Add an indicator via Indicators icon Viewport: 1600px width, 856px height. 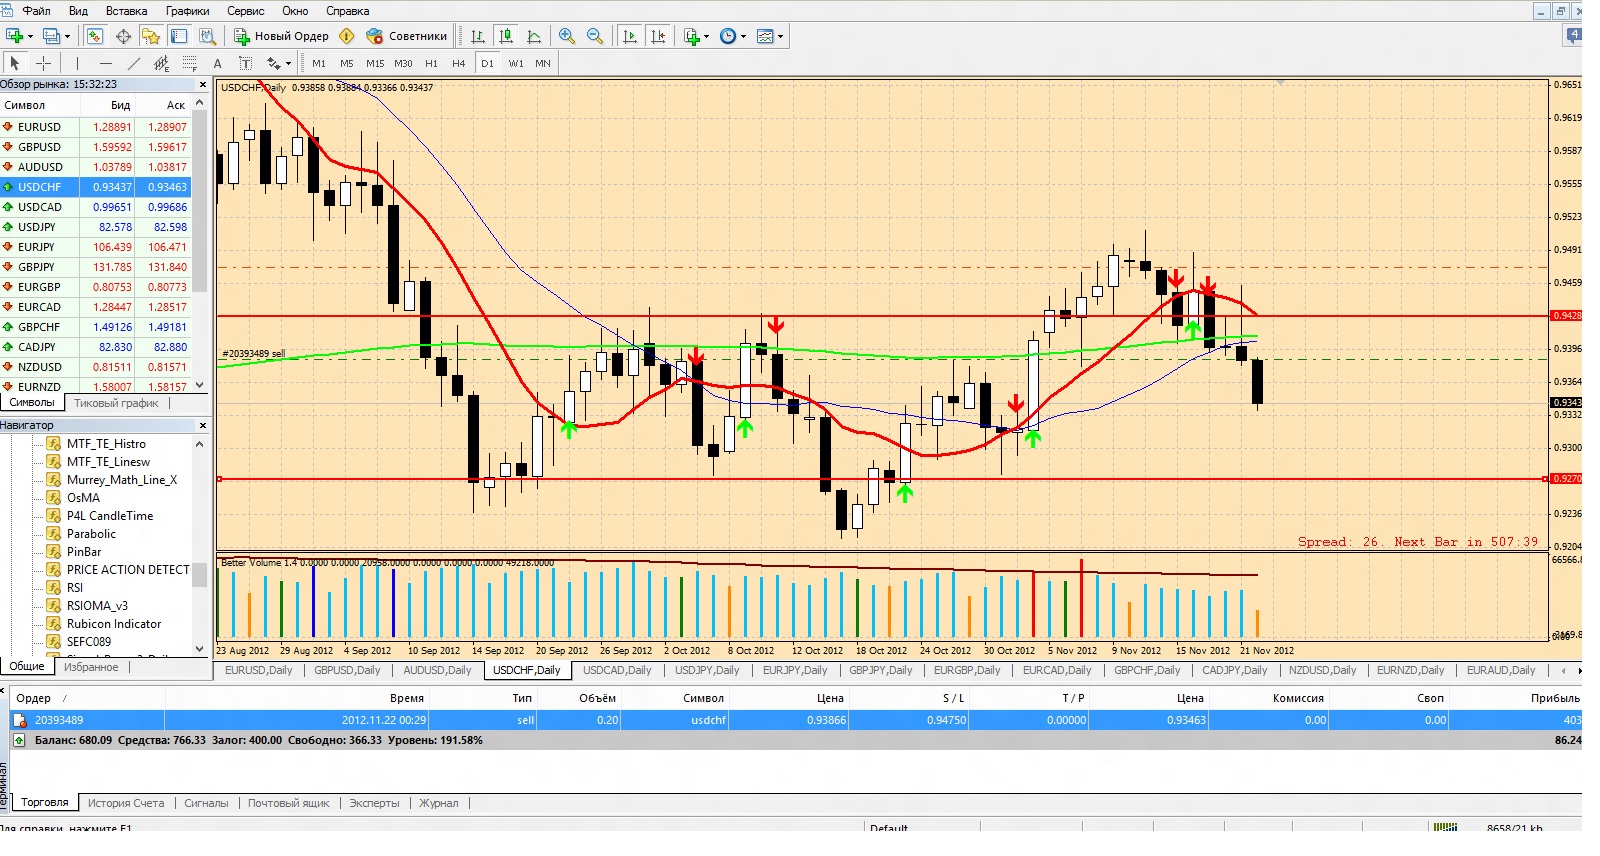pyautogui.click(x=692, y=36)
